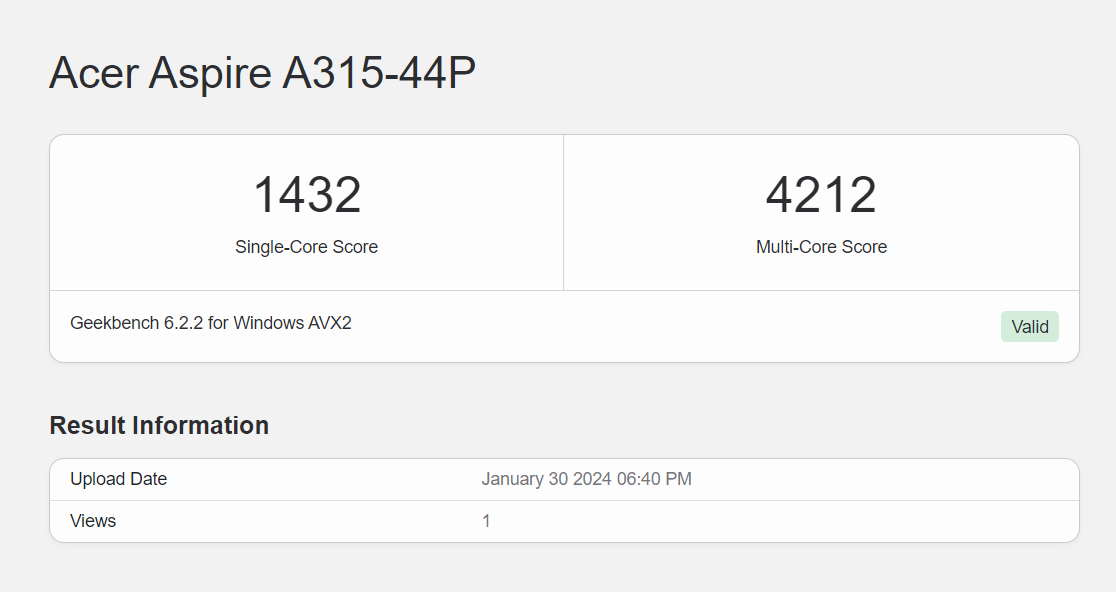Click the Result Information heading
Viewport: 1116px width, 592px height.
pyautogui.click(x=159, y=426)
